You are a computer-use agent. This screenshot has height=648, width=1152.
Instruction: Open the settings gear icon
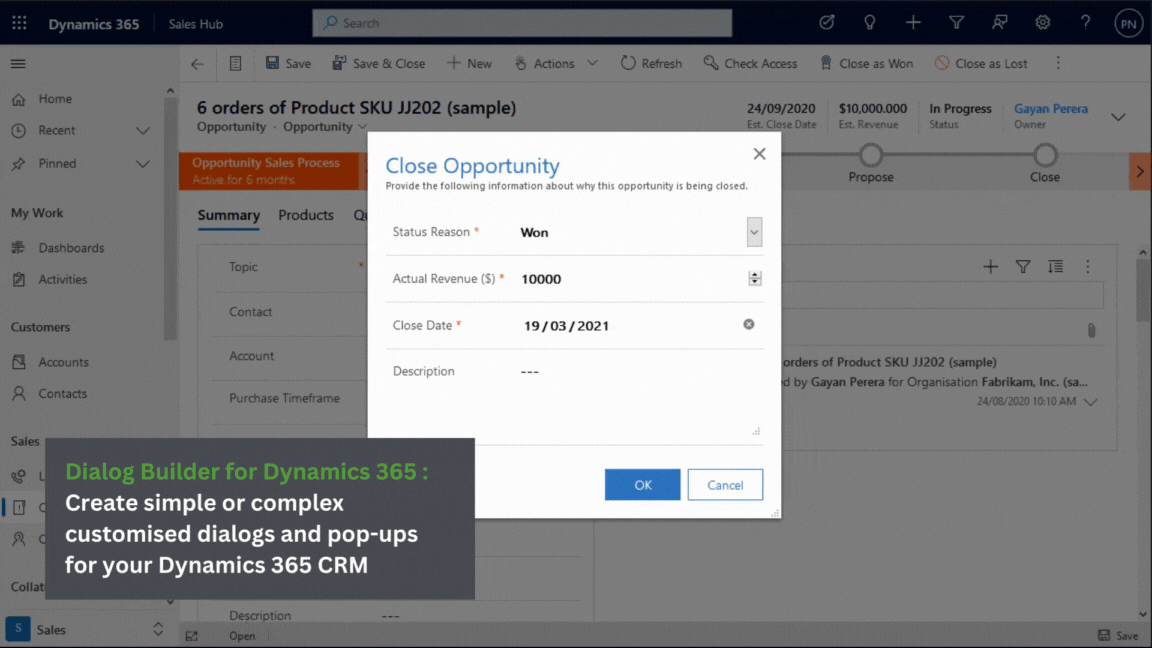click(x=1042, y=23)
